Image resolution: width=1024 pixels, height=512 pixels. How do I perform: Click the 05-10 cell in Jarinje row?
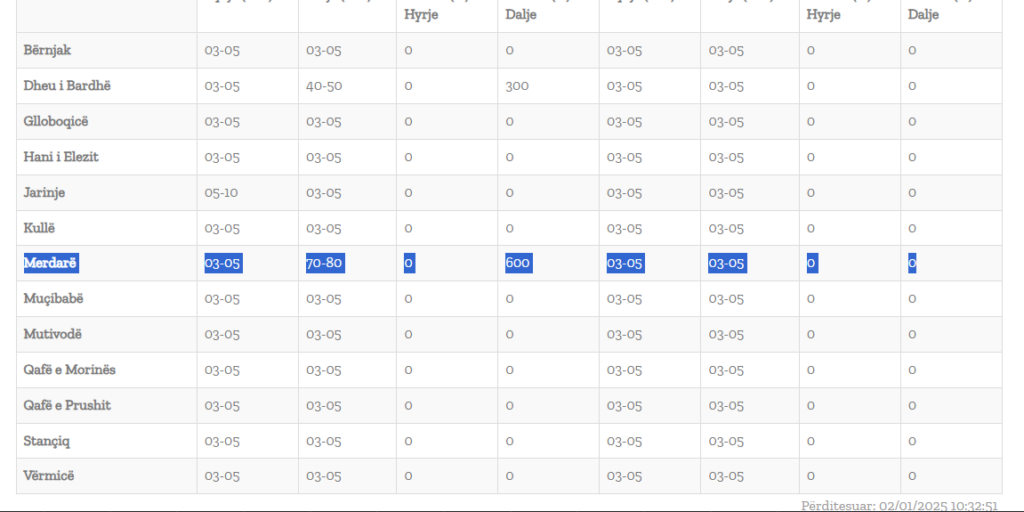(221, 192)
